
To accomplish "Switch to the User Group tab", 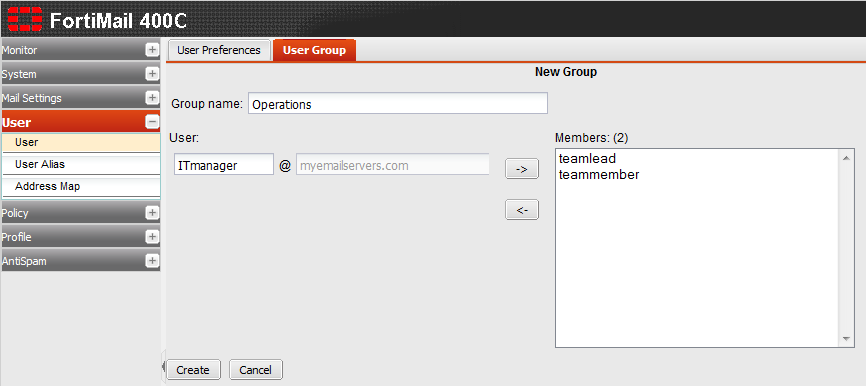I will (314, 50).
